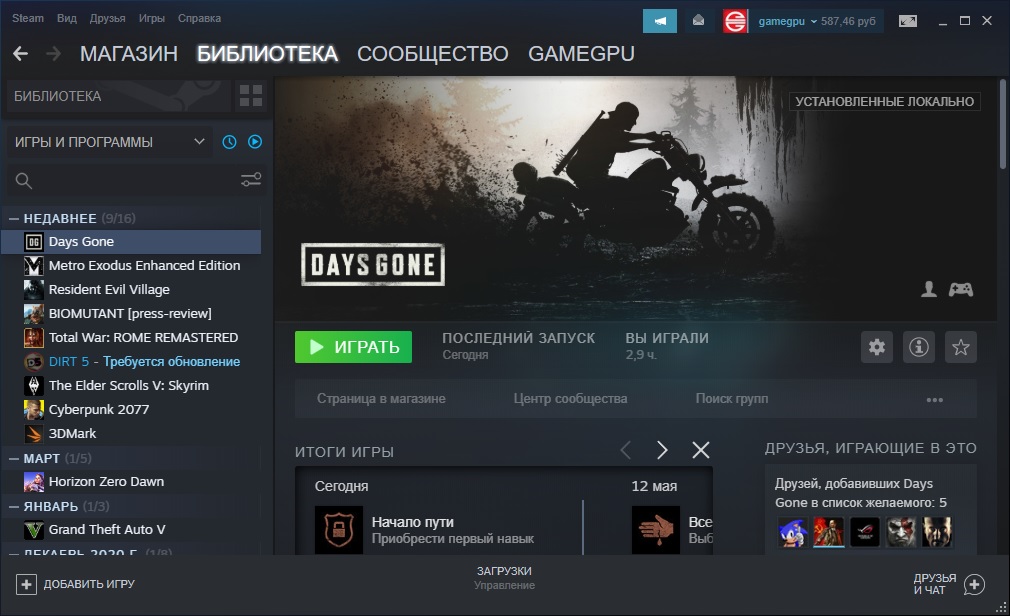Select Metro Exodus Enhanced Edition
The width and height of the screenshot is (1010, 616).
(132, 265)
